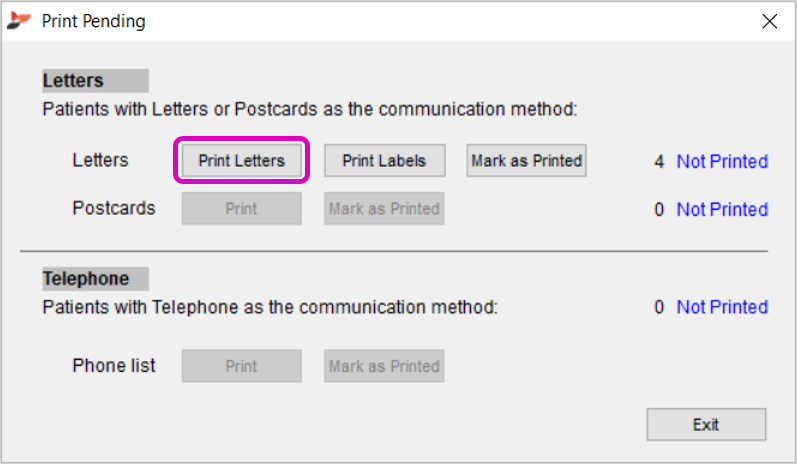
Task: Click Mark as Printed in Postcards row
Action: click(x=384, y=208)
